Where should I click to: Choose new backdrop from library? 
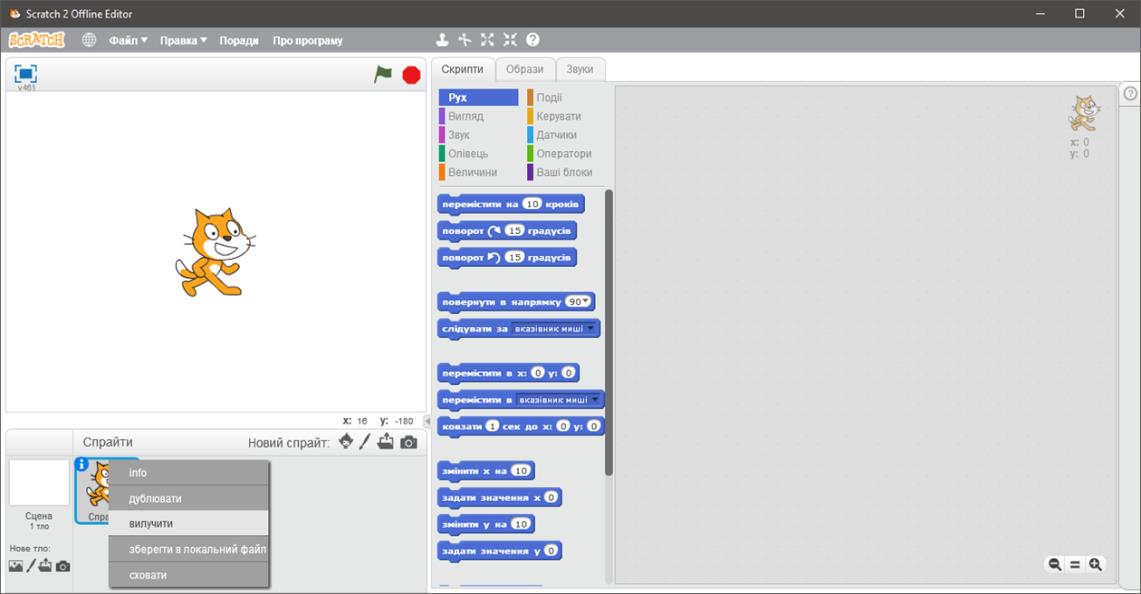pyautogui.click(x=16, y=566)
